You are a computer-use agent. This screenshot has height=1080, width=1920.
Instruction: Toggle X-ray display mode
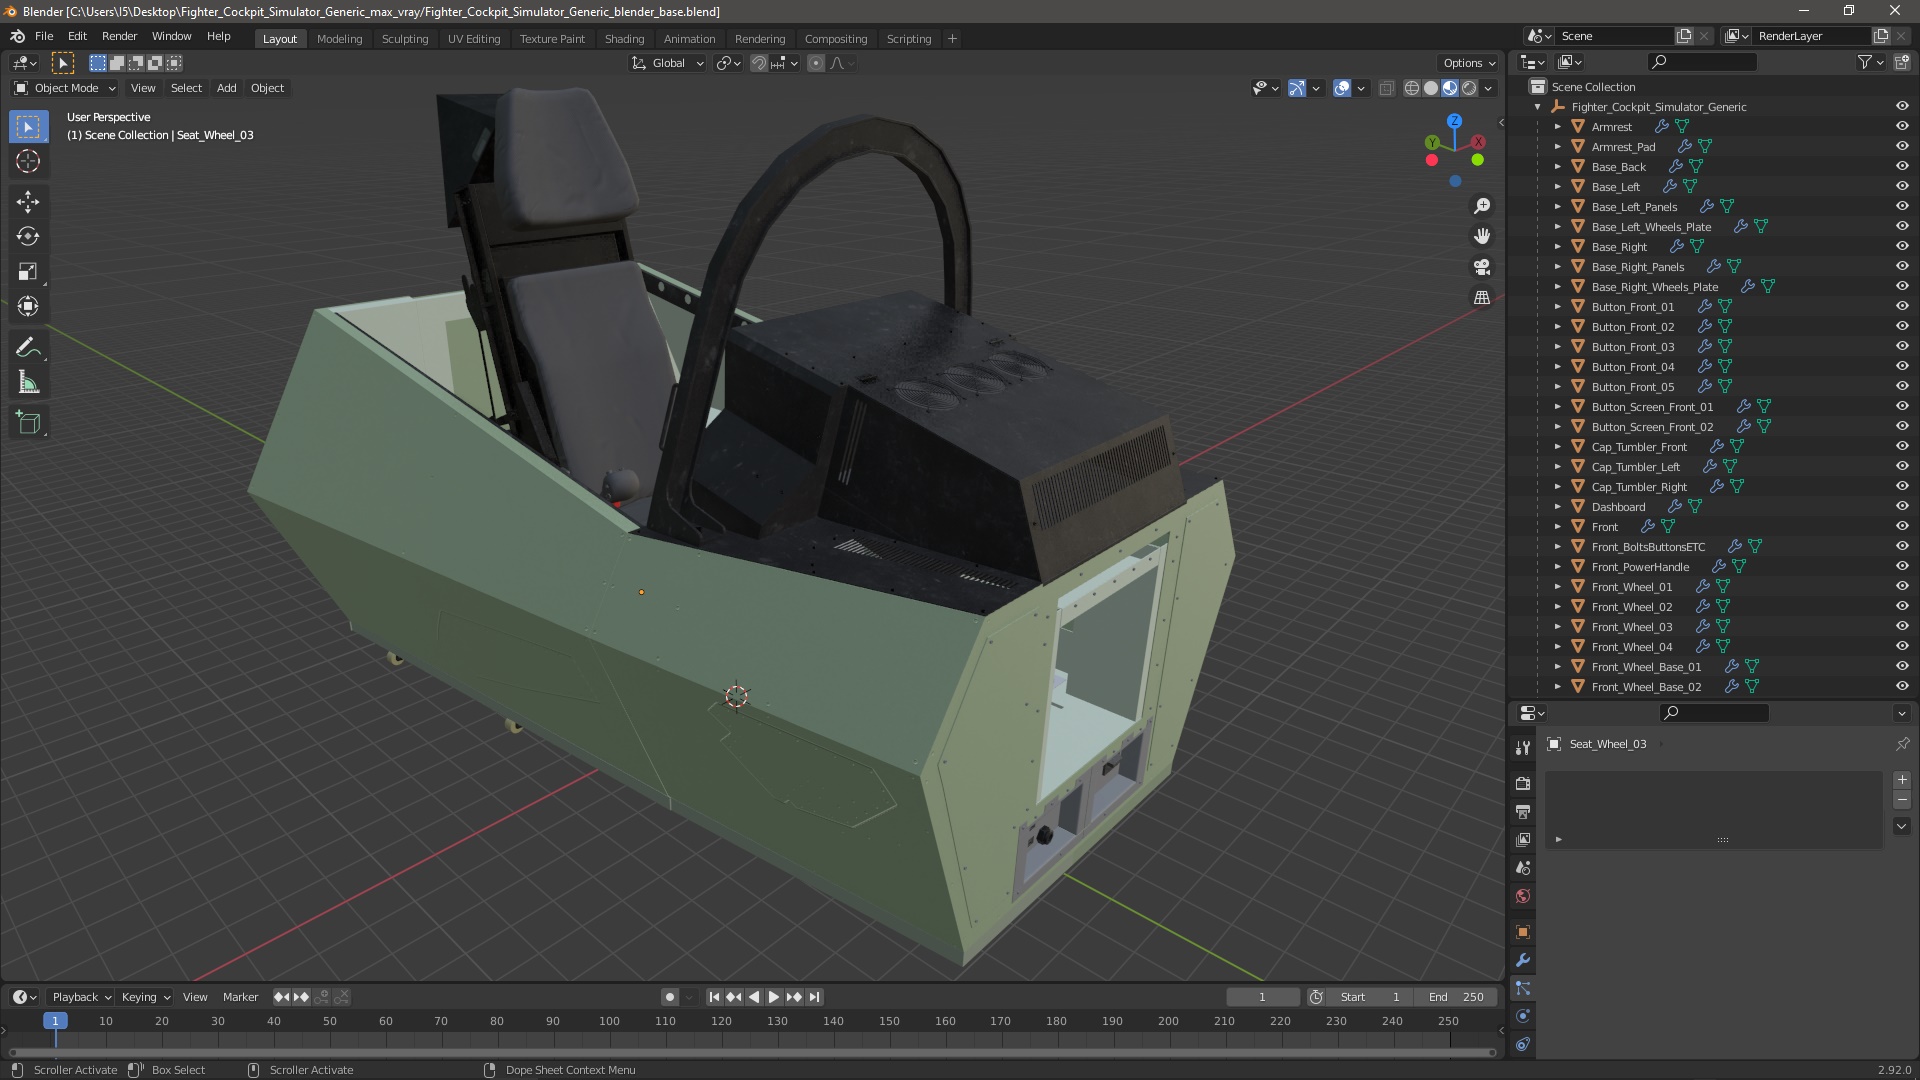point(1386,88)
